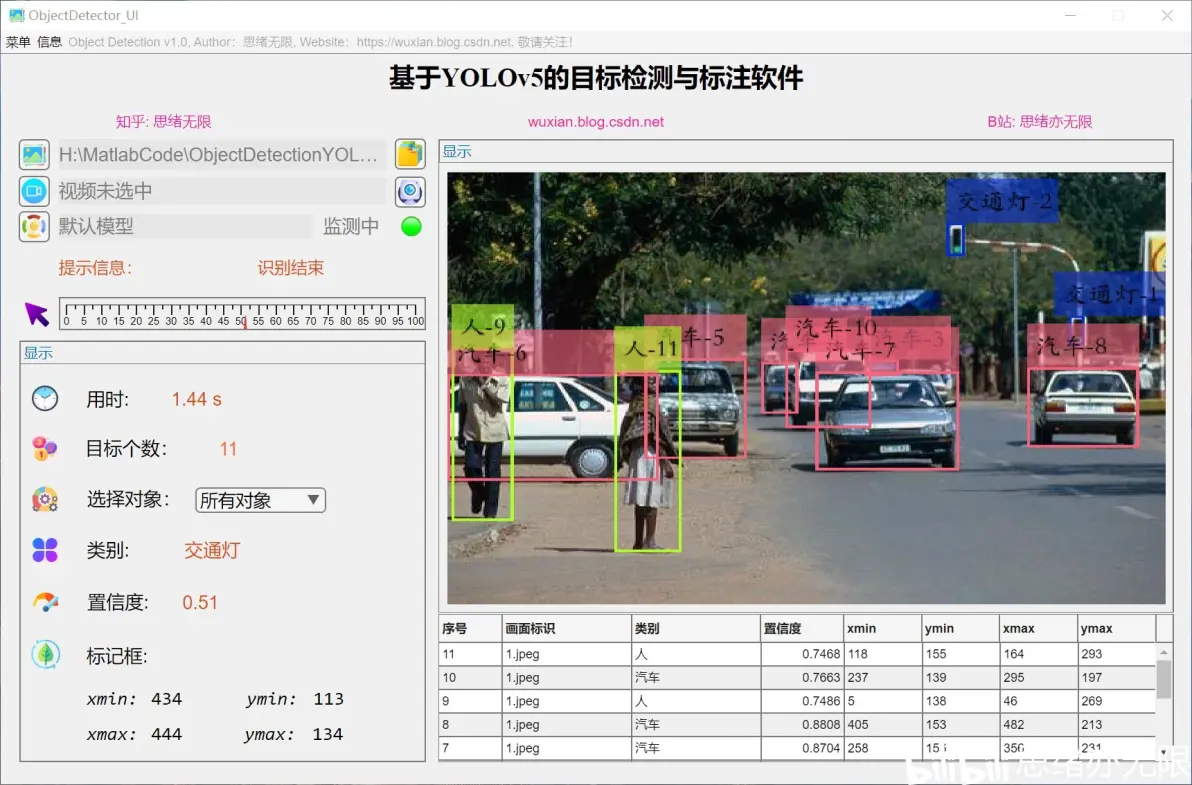
Task: Click the dropdown arrow of 所有对象
Action: click(313, 499)
